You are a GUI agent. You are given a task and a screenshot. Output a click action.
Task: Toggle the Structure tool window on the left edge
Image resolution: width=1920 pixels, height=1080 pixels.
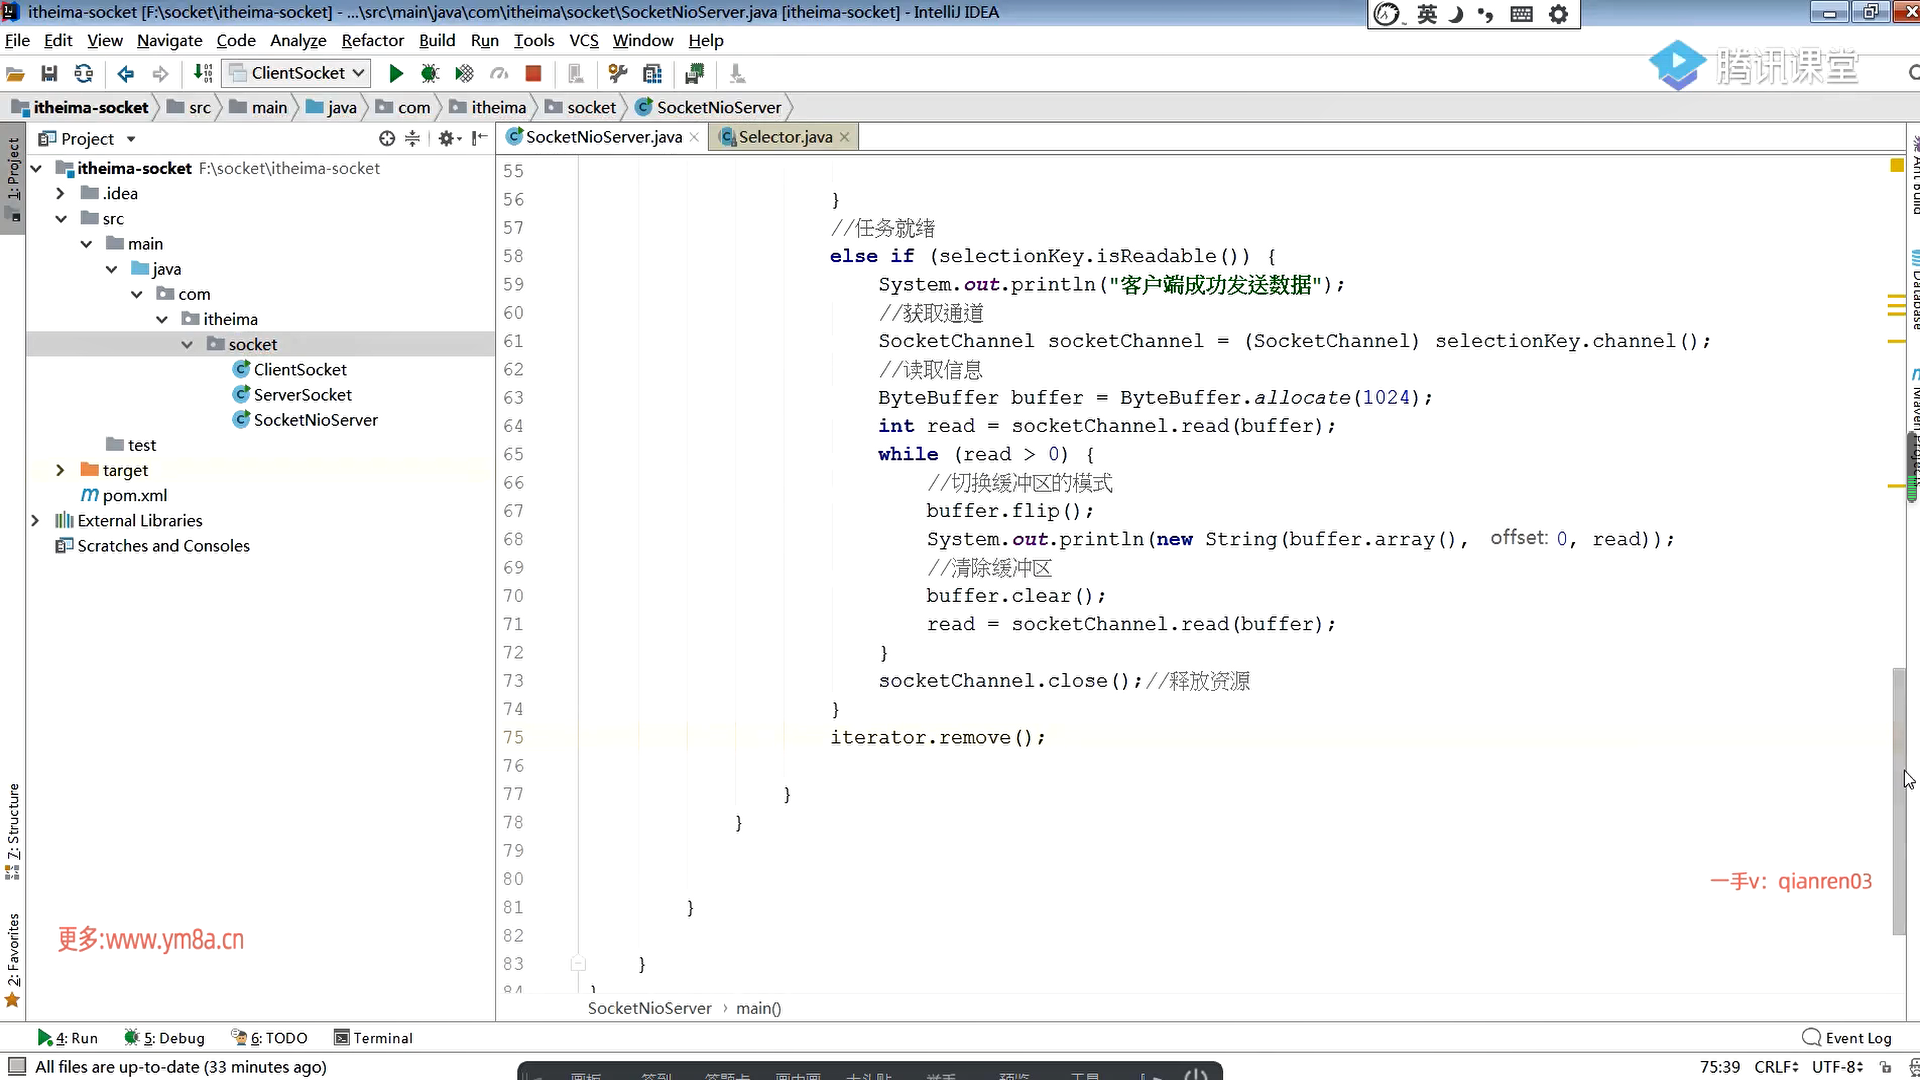(x=13, y=828)
